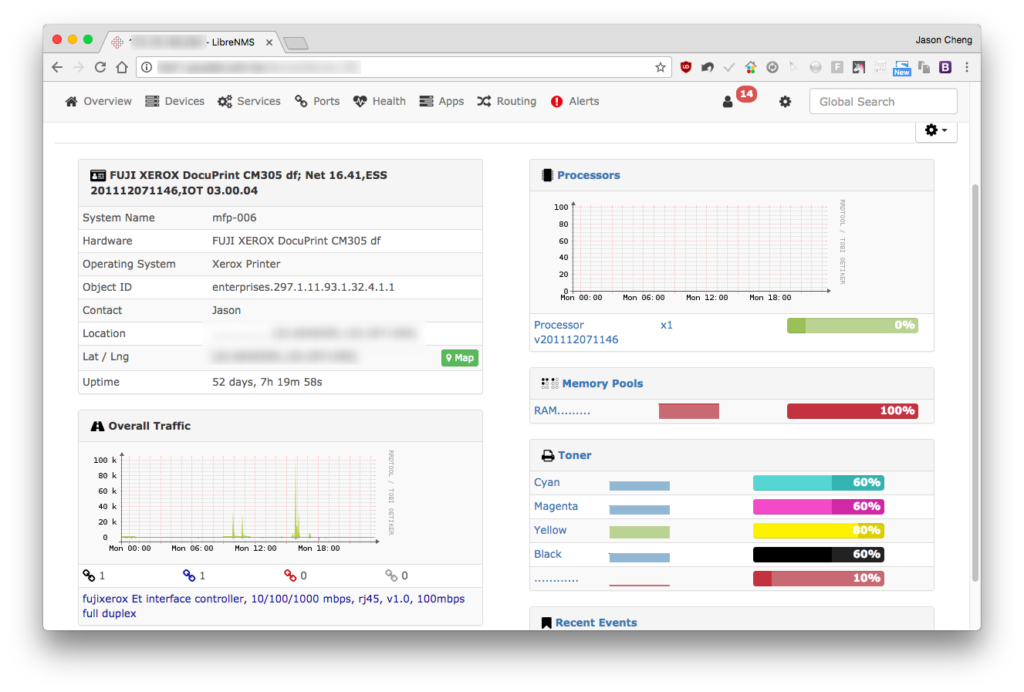Bookmark this page with the star icon
Image resolution: width=1024 pixels, height=692 pixels.
(660, 67)
